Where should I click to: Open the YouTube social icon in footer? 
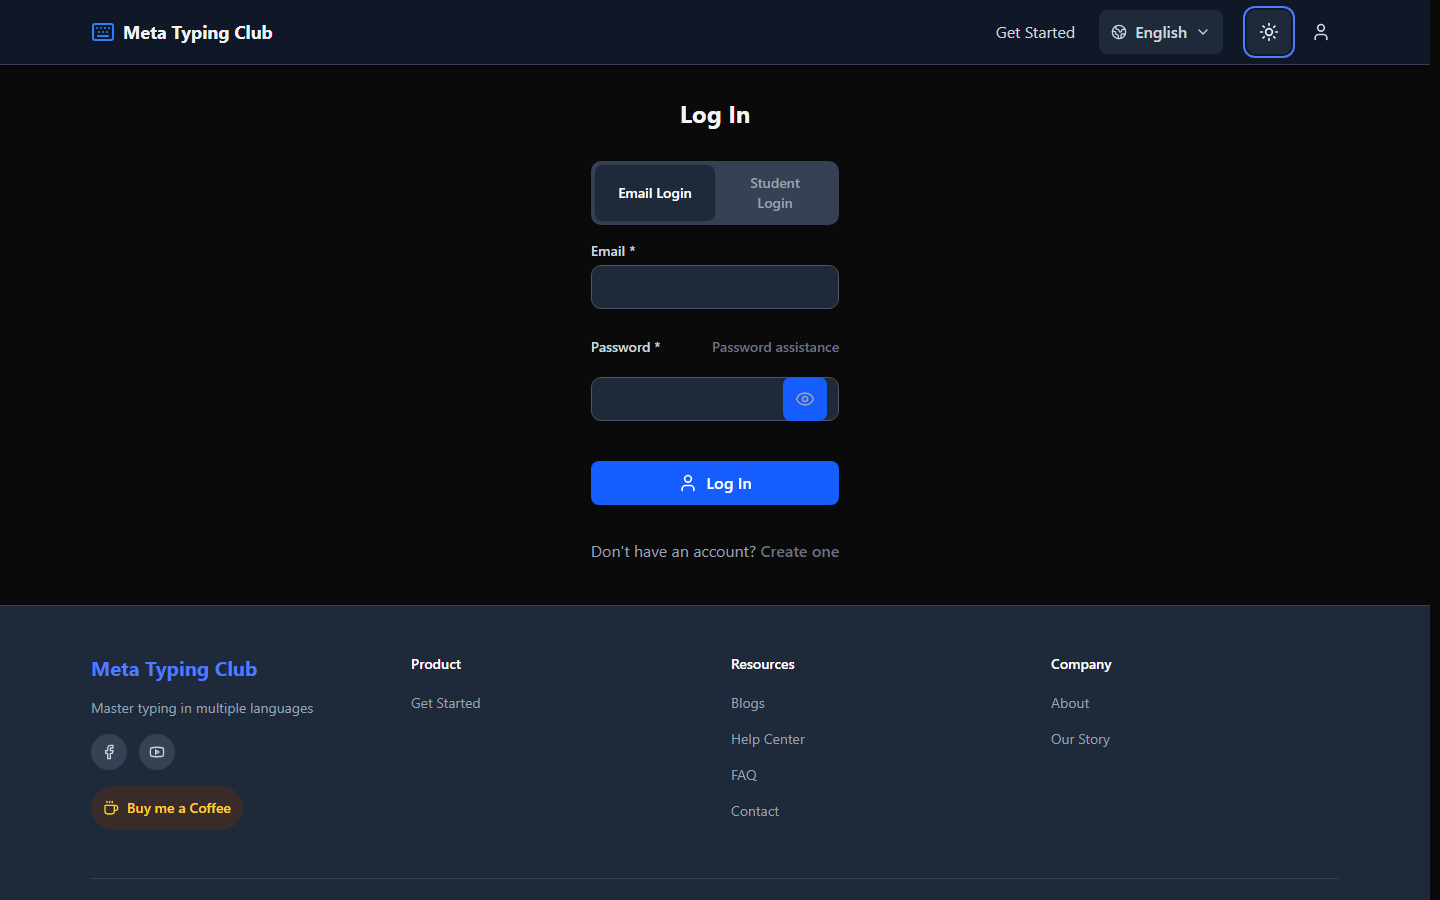click(x=157, y=752)
